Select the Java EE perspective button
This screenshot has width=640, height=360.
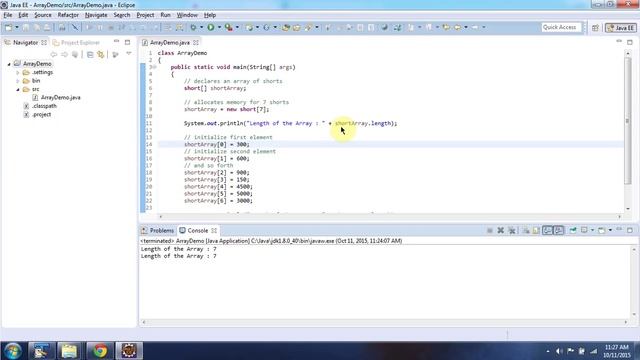click(x=621, y=28)
